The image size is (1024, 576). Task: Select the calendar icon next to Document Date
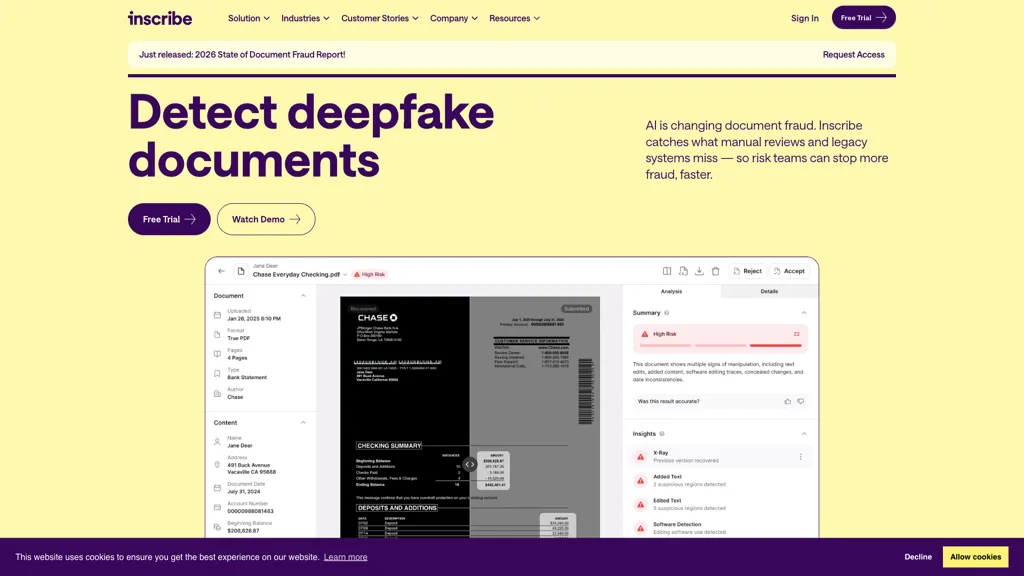217,488
